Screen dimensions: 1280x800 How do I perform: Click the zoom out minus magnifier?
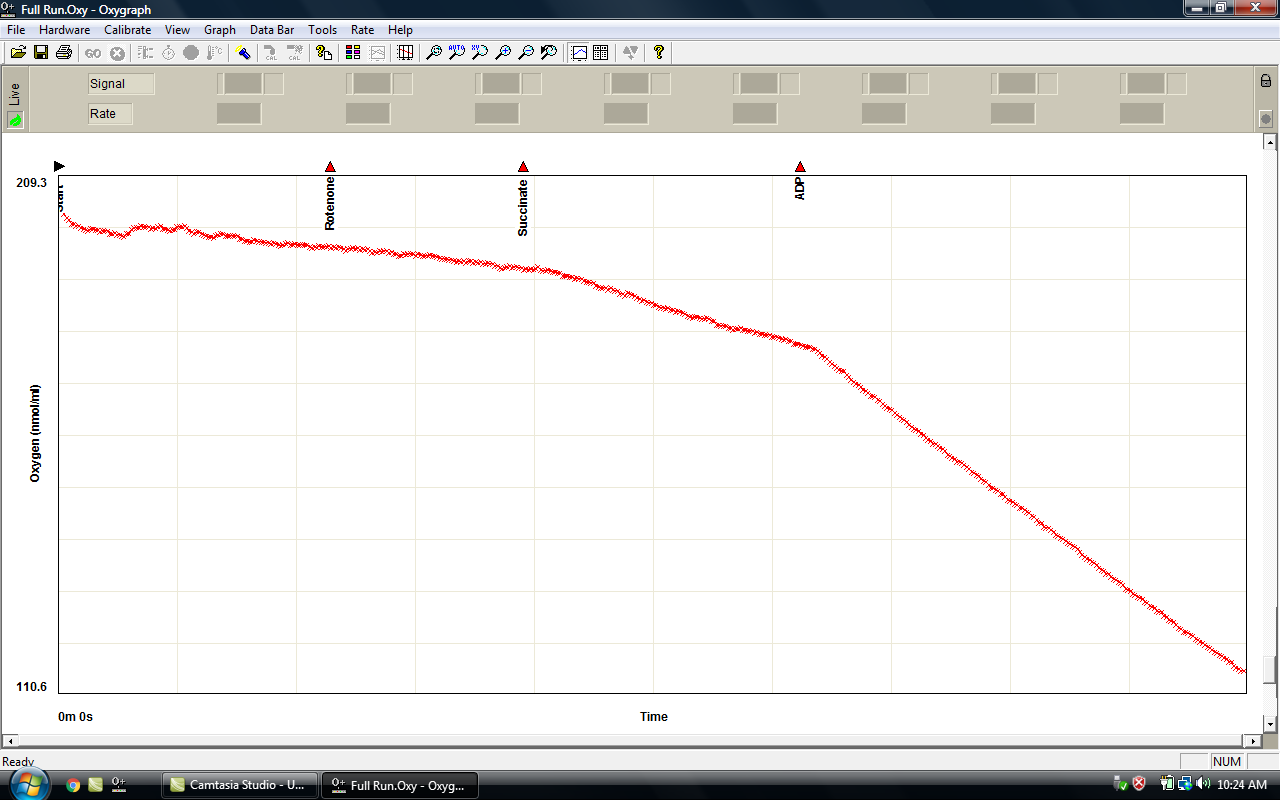(526, 52)
